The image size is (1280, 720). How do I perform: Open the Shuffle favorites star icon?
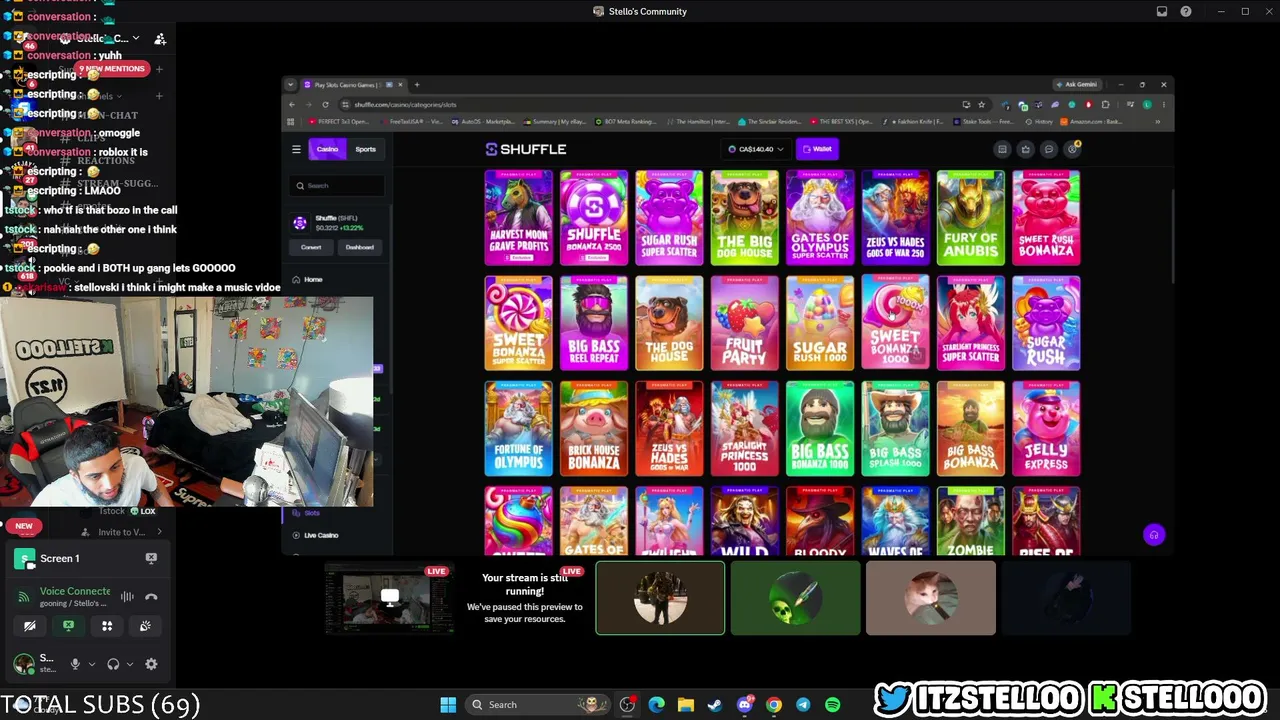pos(1025,149)
